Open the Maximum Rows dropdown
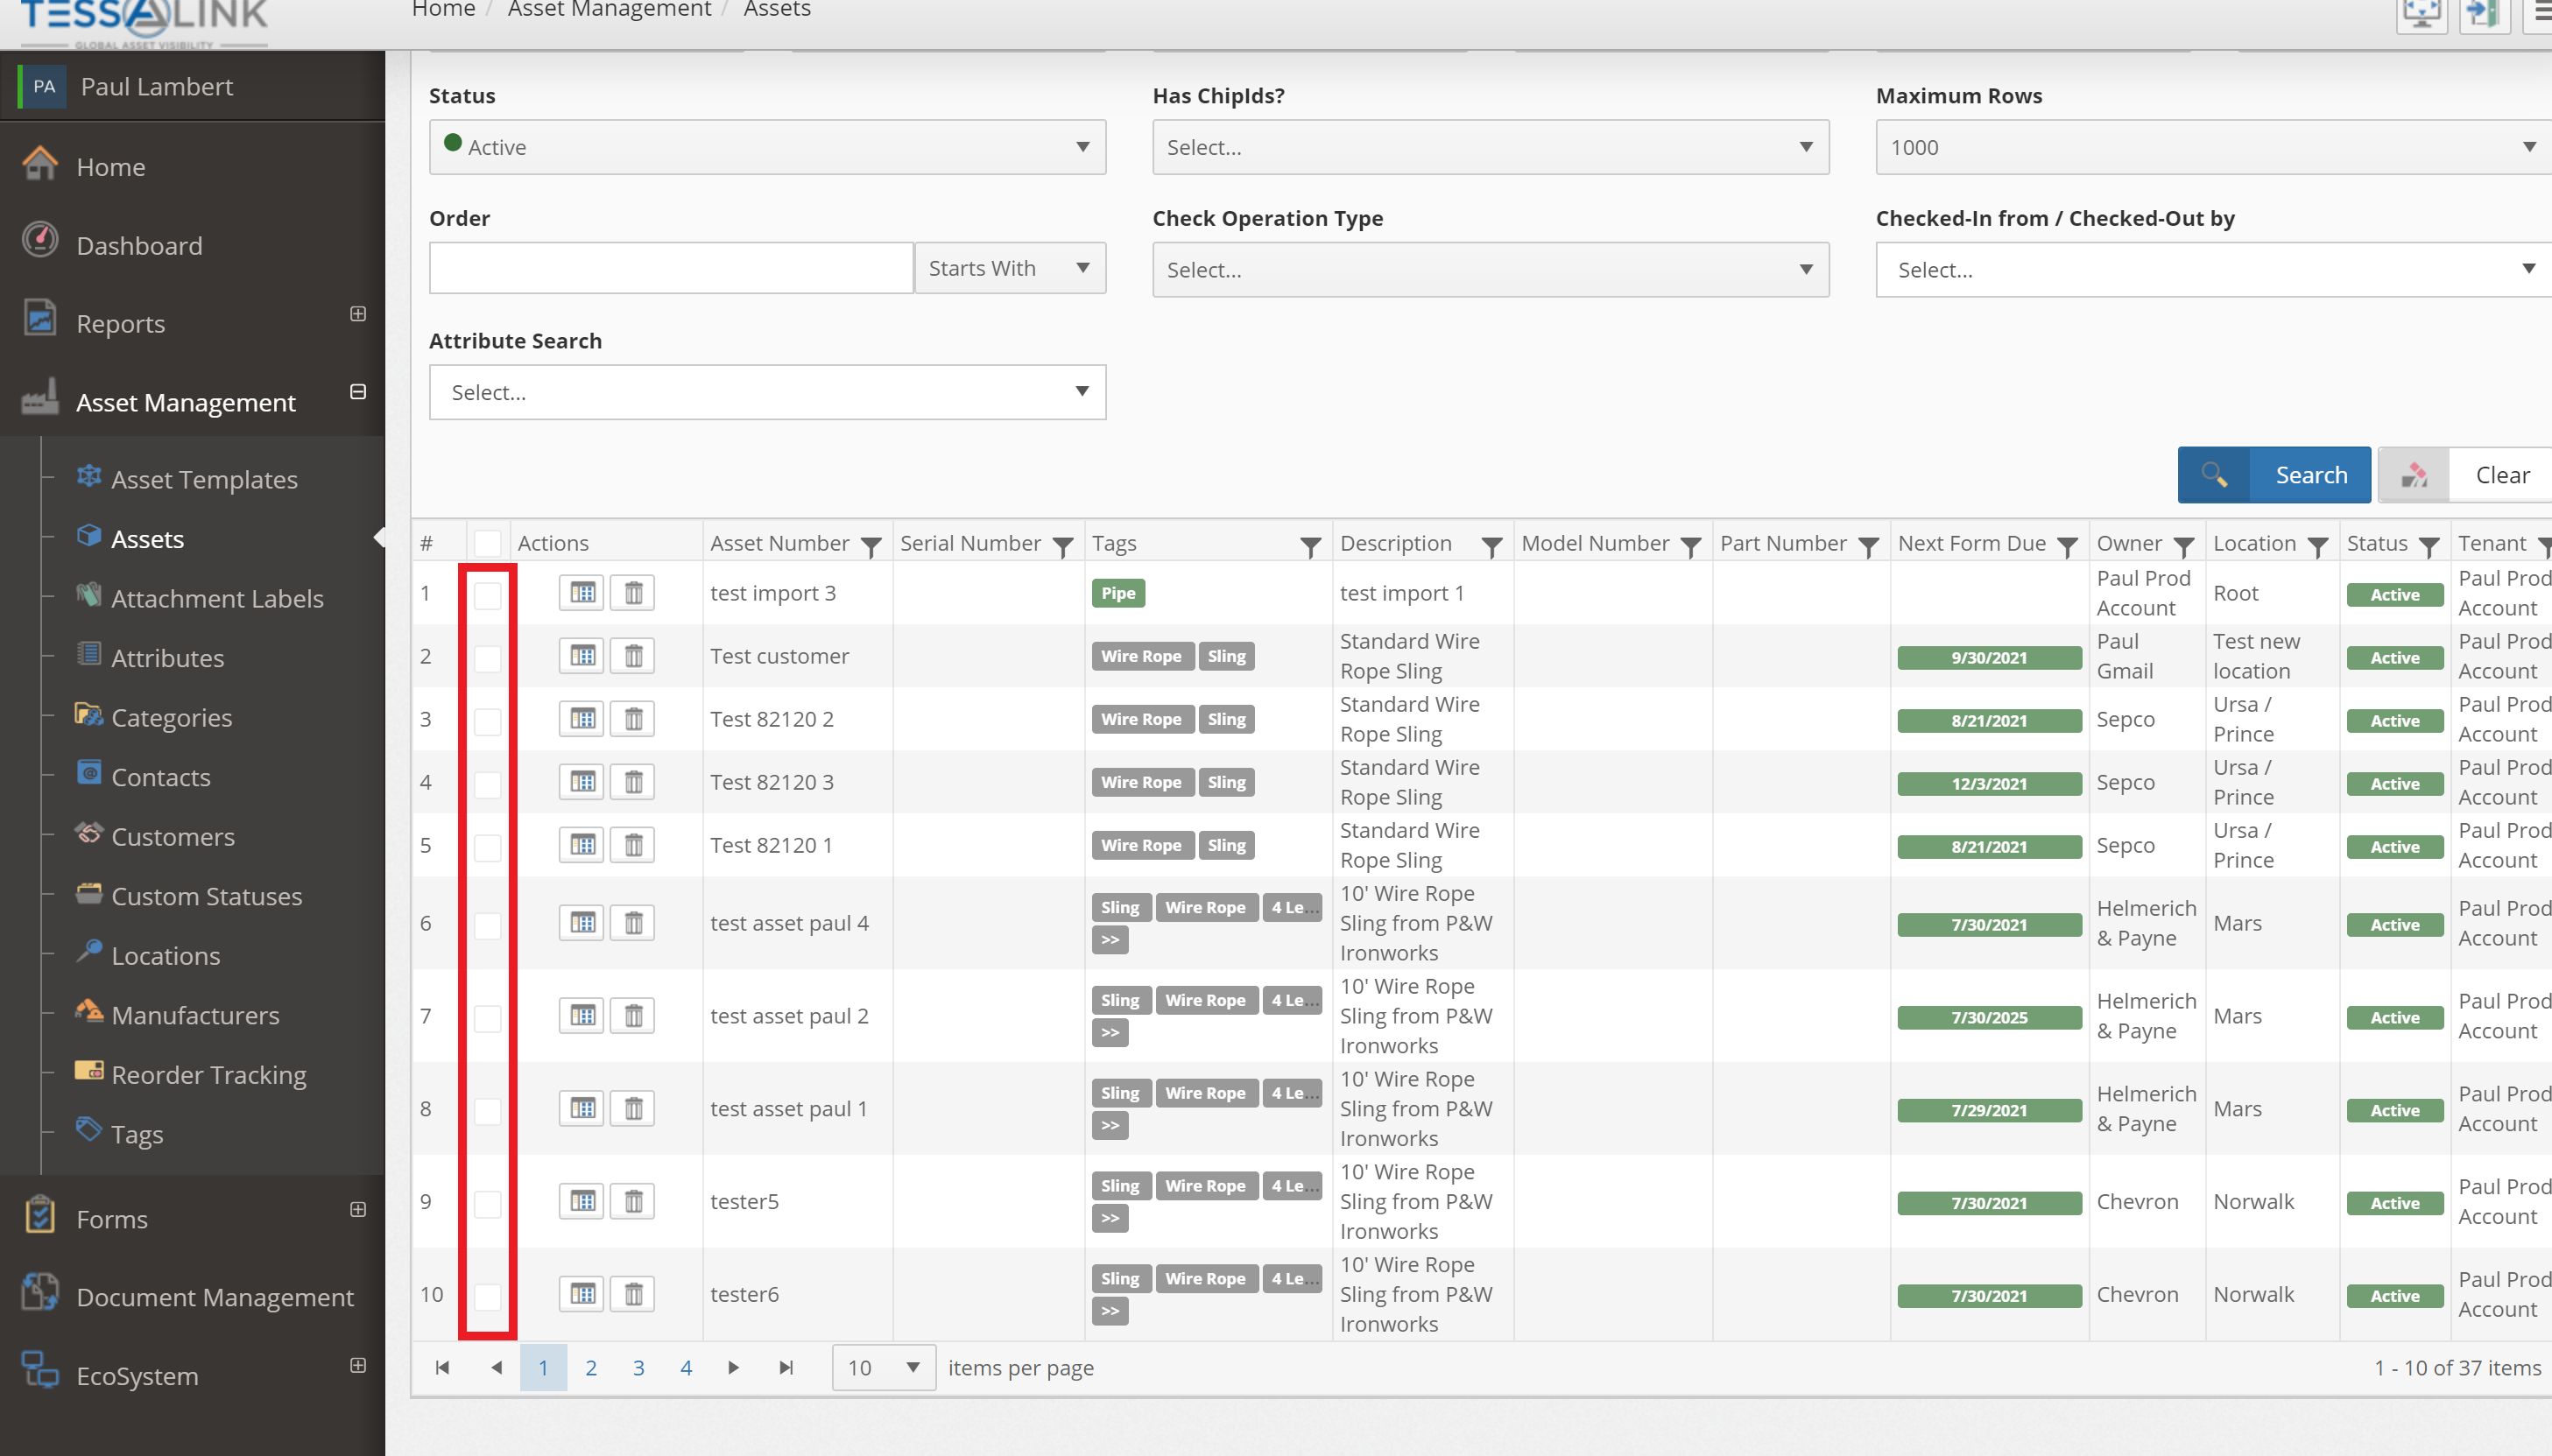 coord(2214,147)
